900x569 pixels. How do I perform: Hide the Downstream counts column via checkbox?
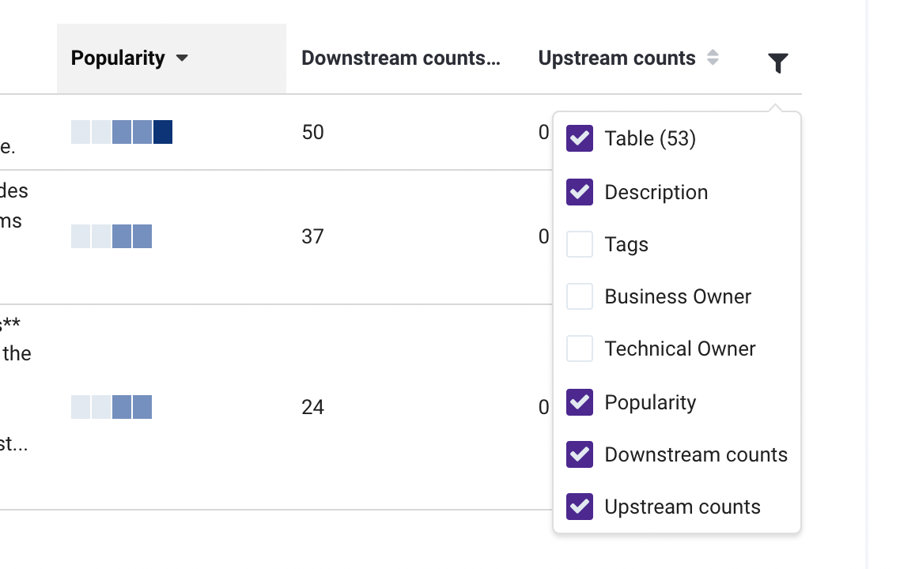580,454
